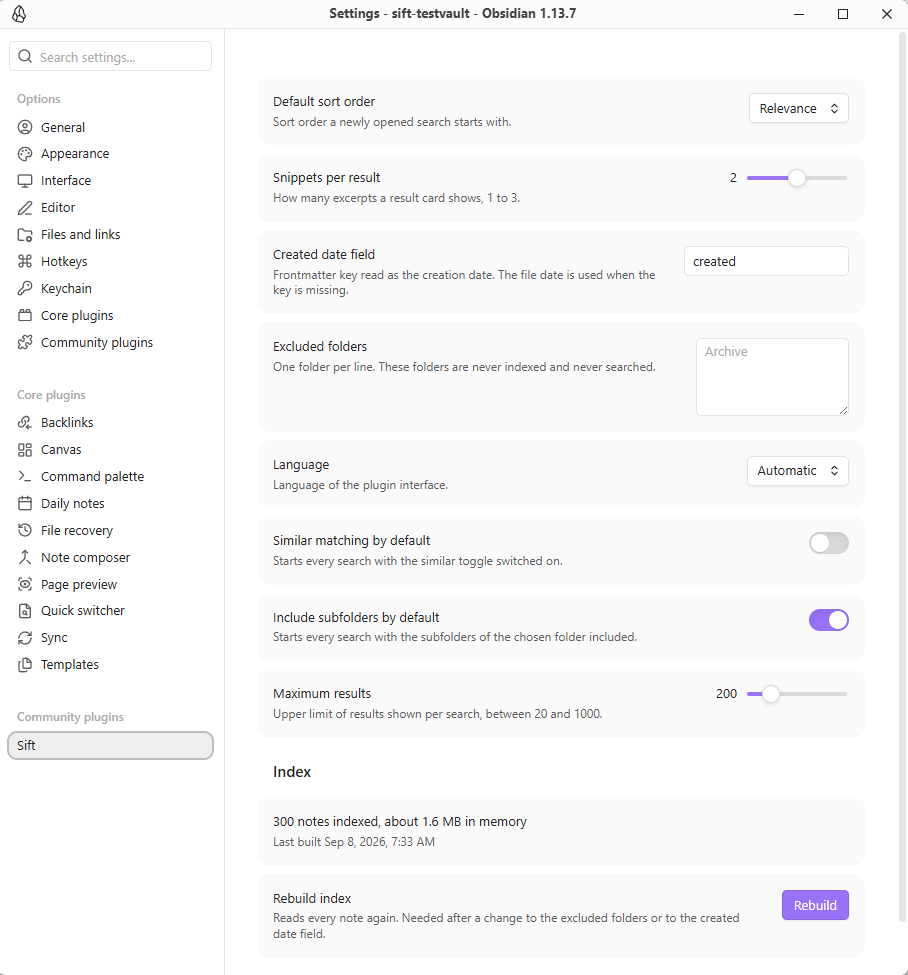Click the Excluded folders text area
Viewport: 908px width, 975px height.
[772, 377]
